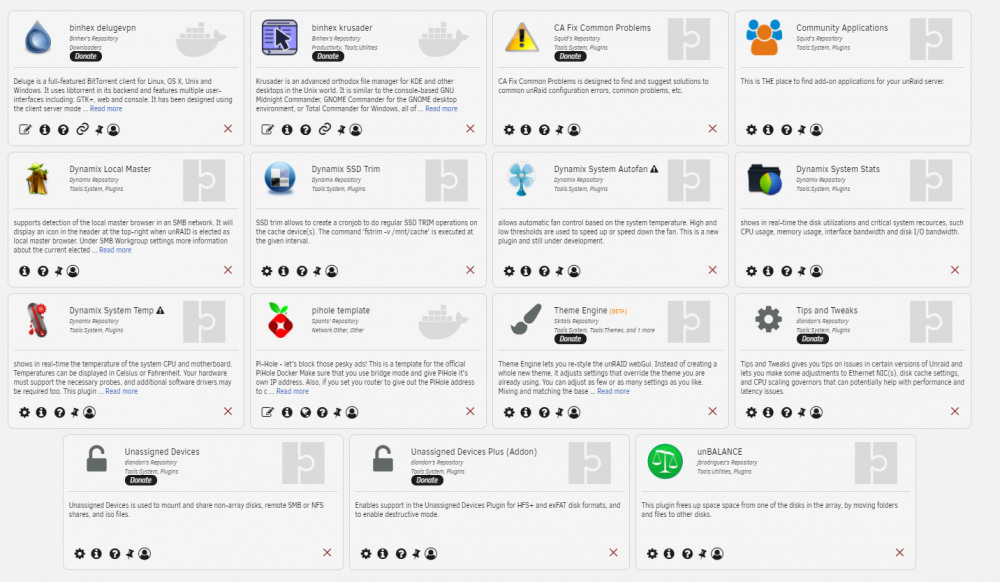
Task: Edit the binhex krusader container template
Action: [x=267, y=129]
